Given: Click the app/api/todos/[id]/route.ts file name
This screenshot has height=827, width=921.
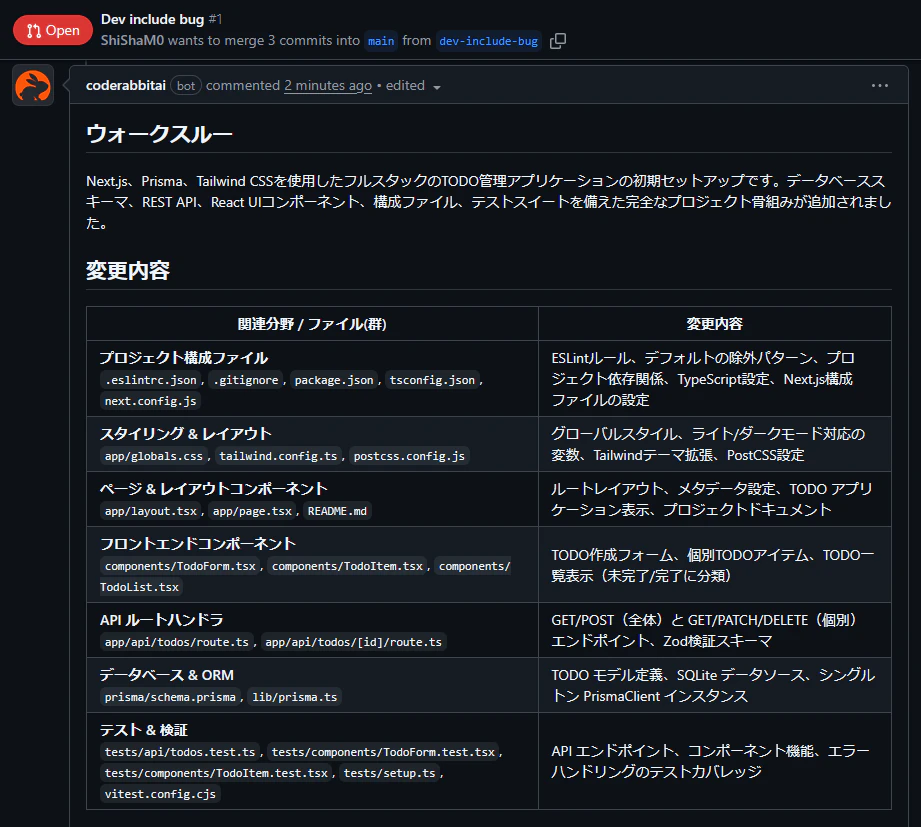Looking at the screenshot, I should tap(354, 642).
